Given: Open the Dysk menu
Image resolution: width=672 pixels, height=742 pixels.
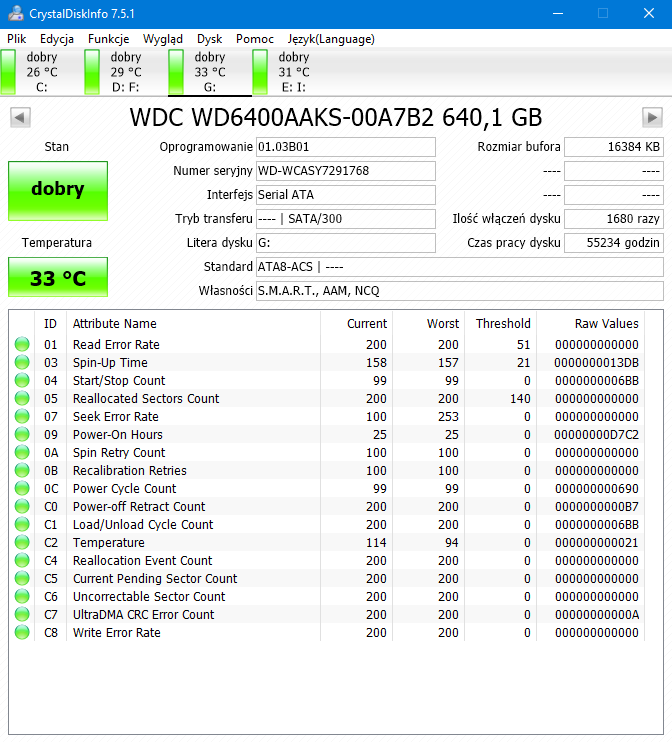Looking at the screenshot, I should point(210,39).
